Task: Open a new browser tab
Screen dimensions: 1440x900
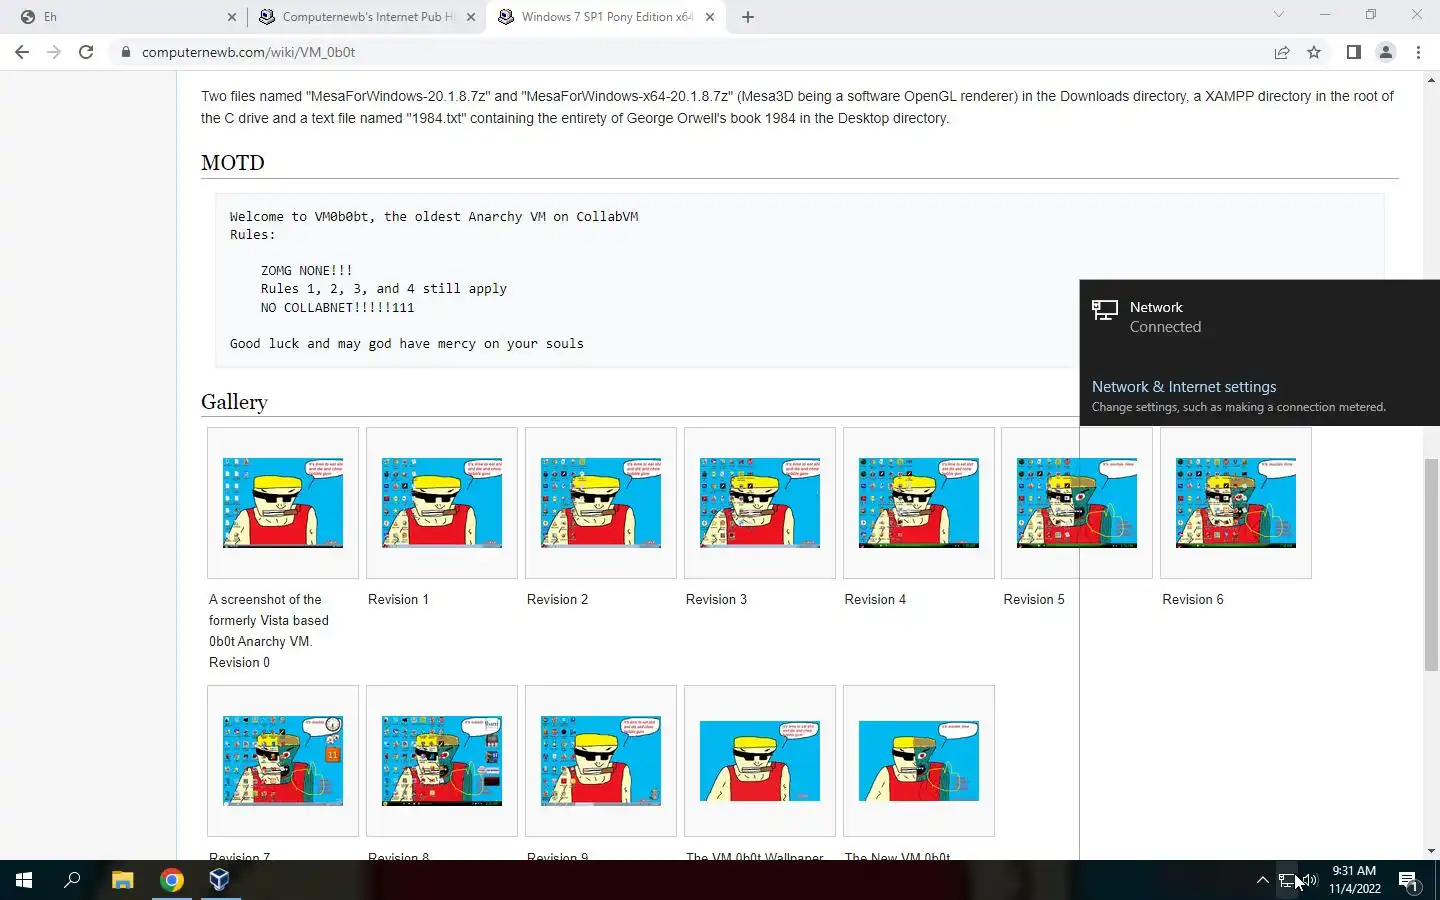Action: [748, 17]
